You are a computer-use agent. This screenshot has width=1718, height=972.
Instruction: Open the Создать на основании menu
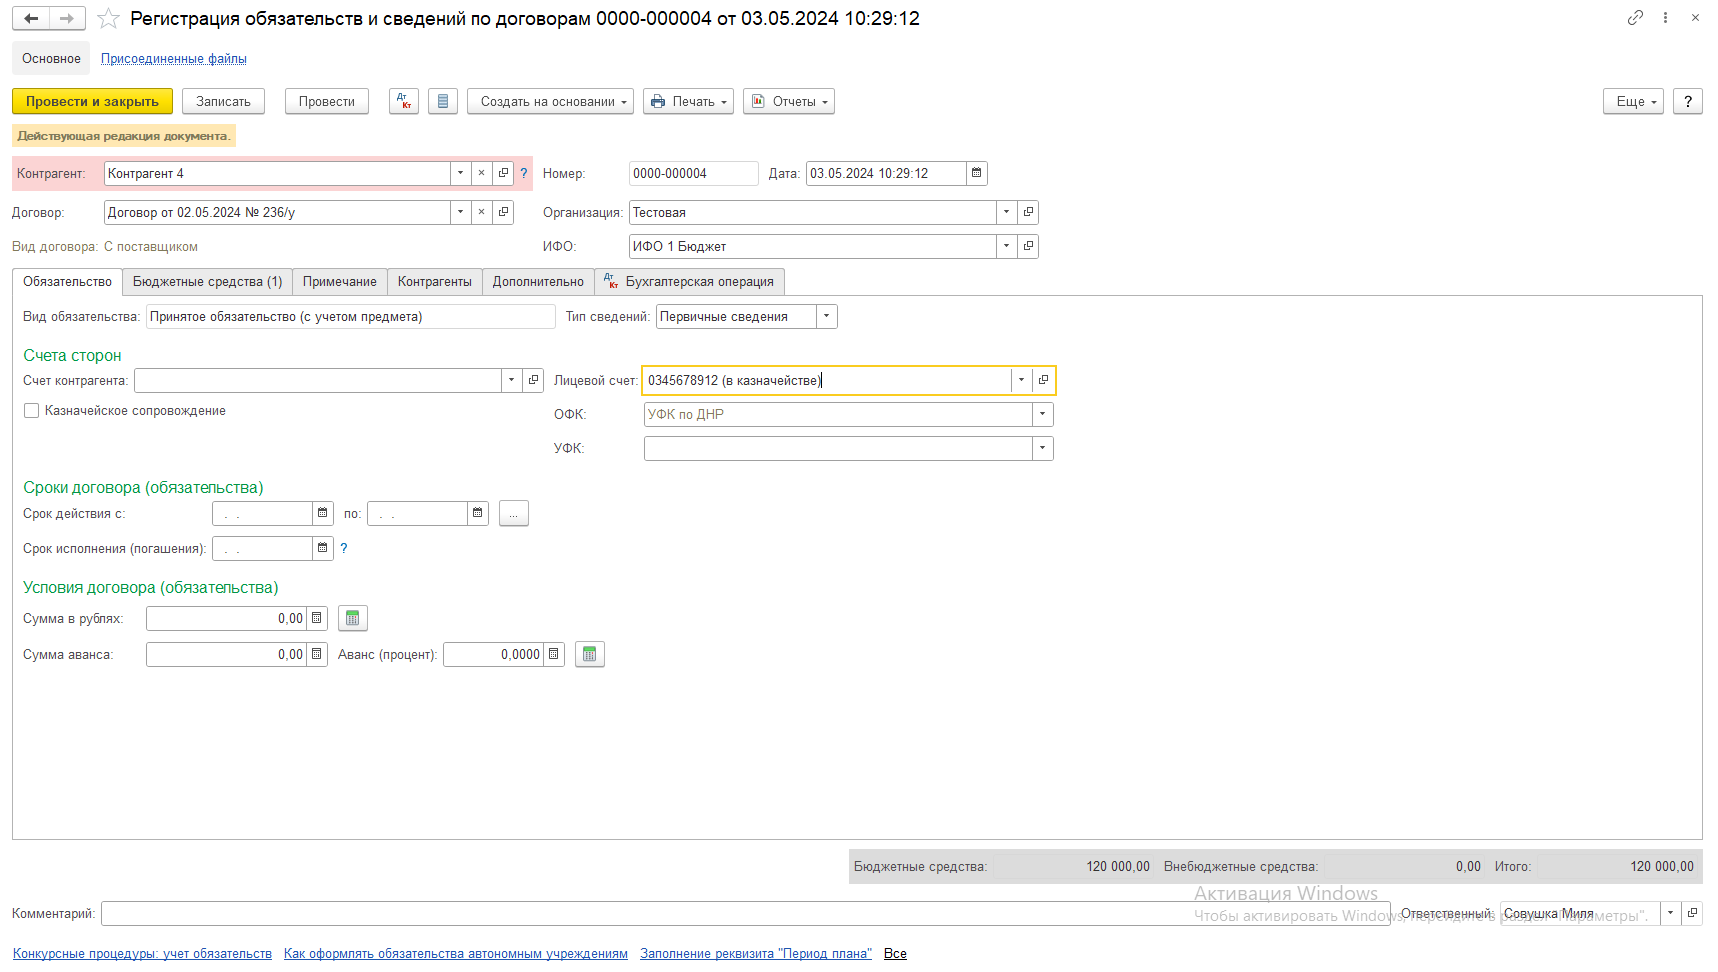(x=551, y=101)
